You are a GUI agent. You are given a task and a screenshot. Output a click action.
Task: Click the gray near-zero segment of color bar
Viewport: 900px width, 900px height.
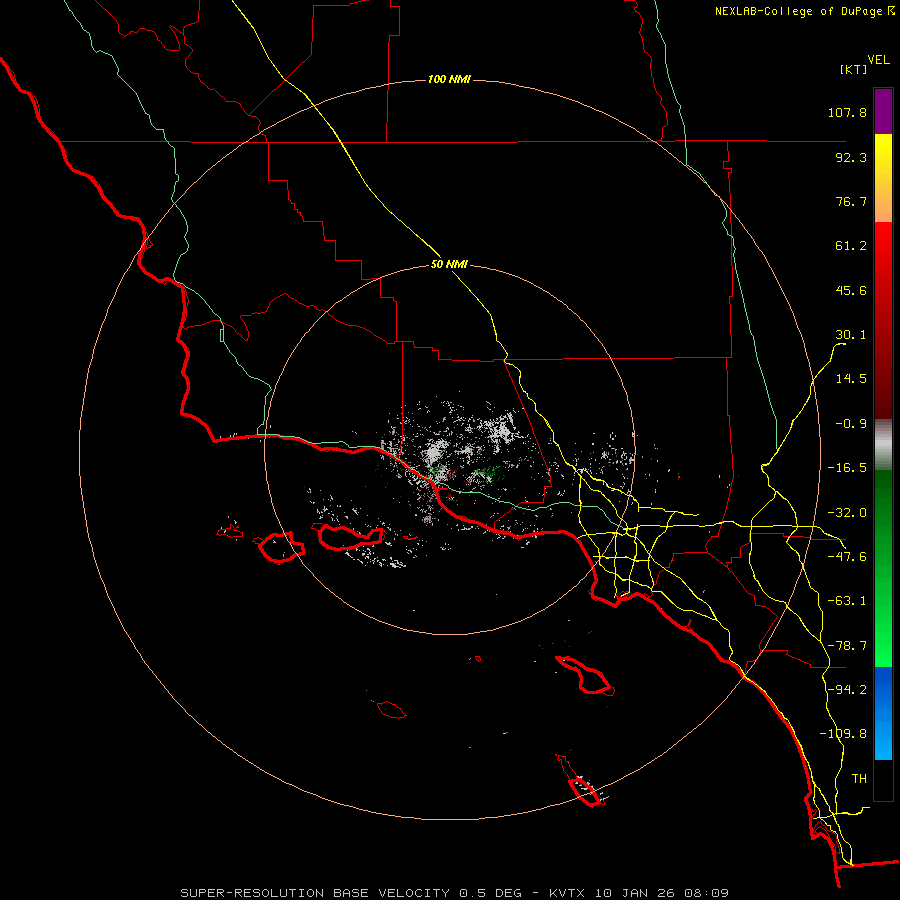[x=883, y=445]
